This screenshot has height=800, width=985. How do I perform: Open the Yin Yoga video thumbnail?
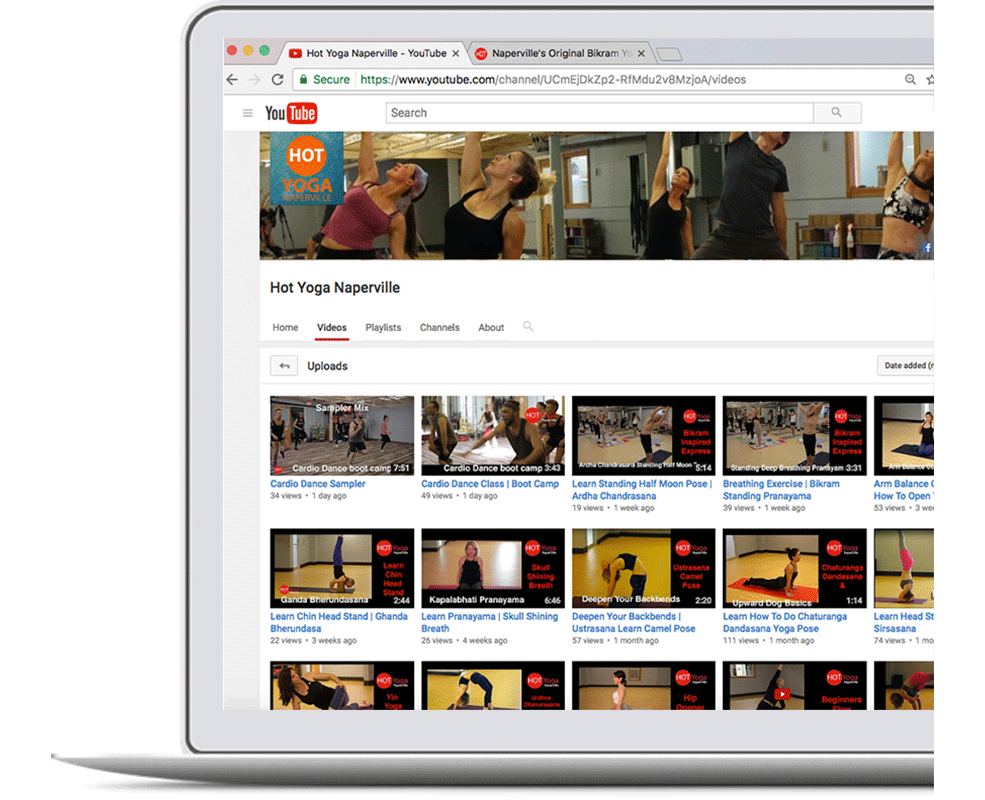pos(342,685)
